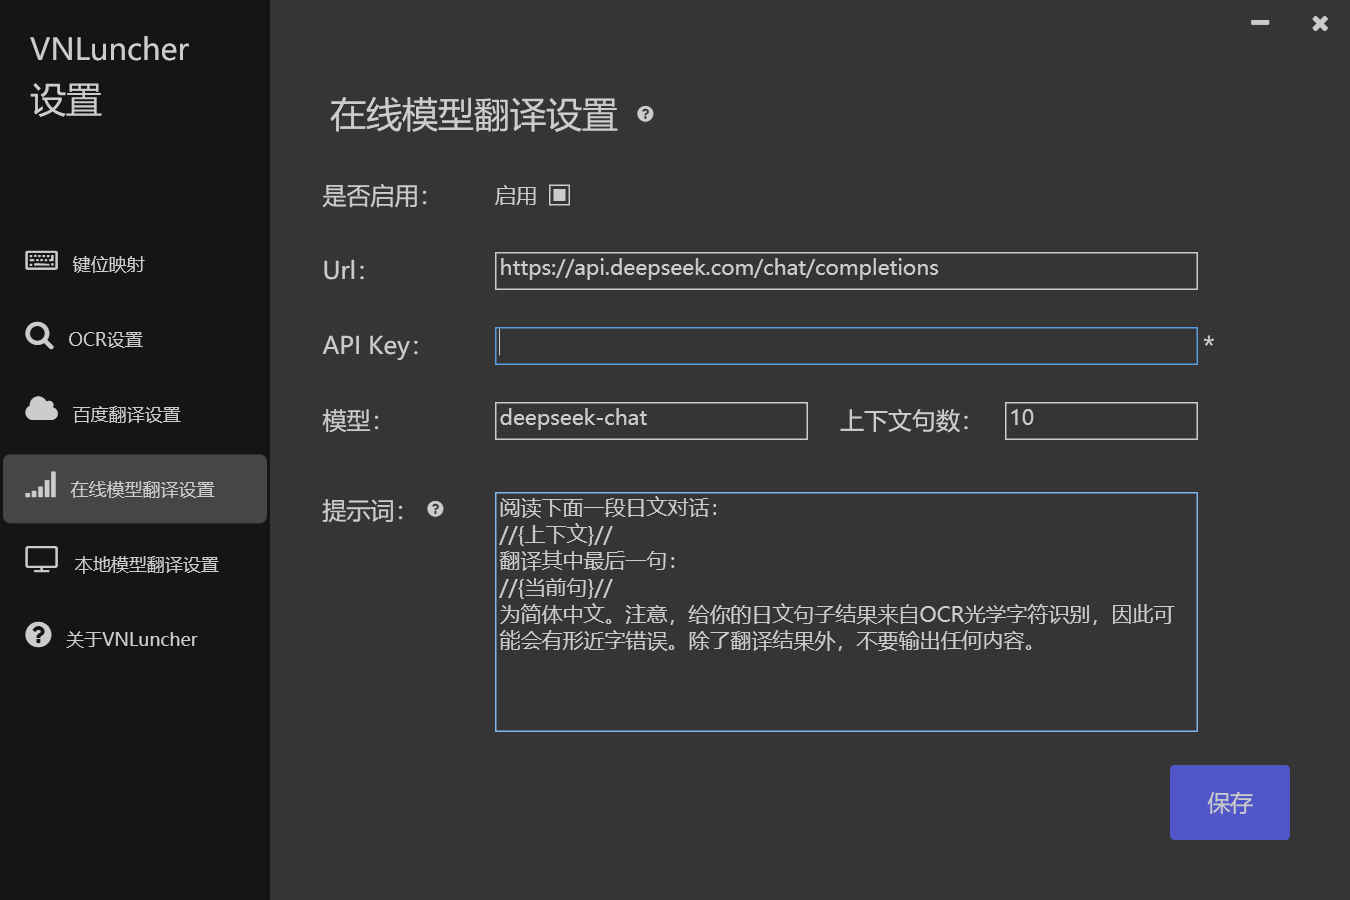Click the monitor icon for 本地模型翻译设置

click(41, 560)
